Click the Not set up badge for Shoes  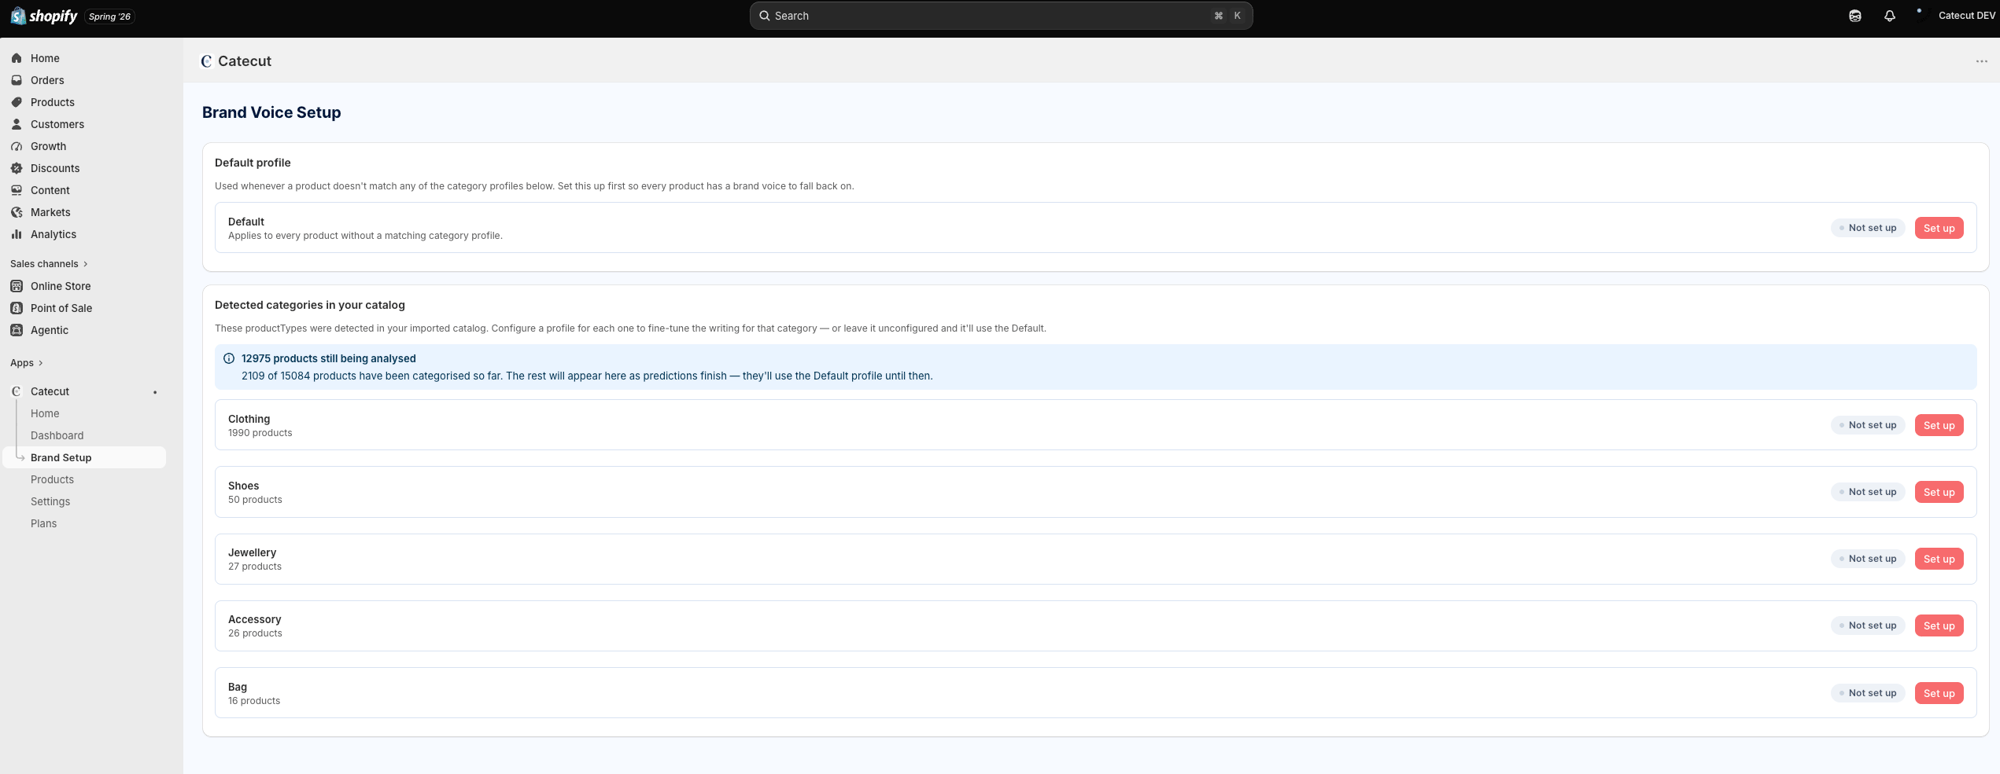pos(1868,492)
